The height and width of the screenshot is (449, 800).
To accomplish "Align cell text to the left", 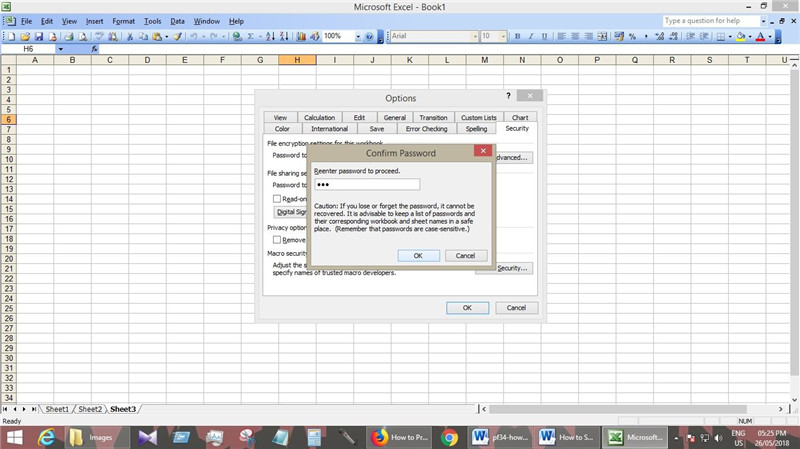I will [x=561, y=36].
